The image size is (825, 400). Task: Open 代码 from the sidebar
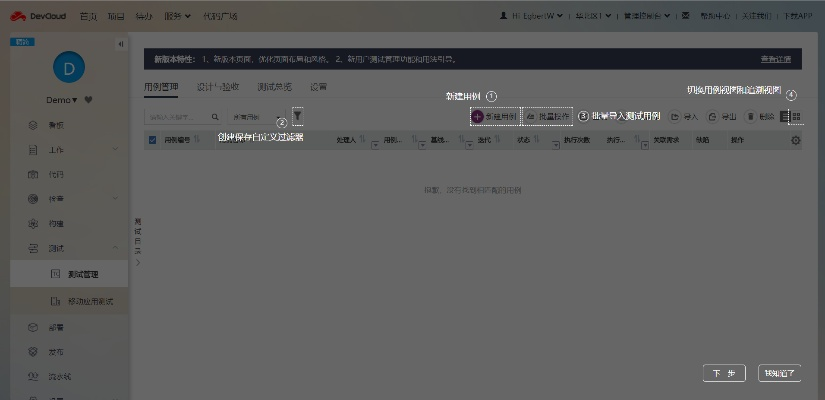click(x=56, y=174)
